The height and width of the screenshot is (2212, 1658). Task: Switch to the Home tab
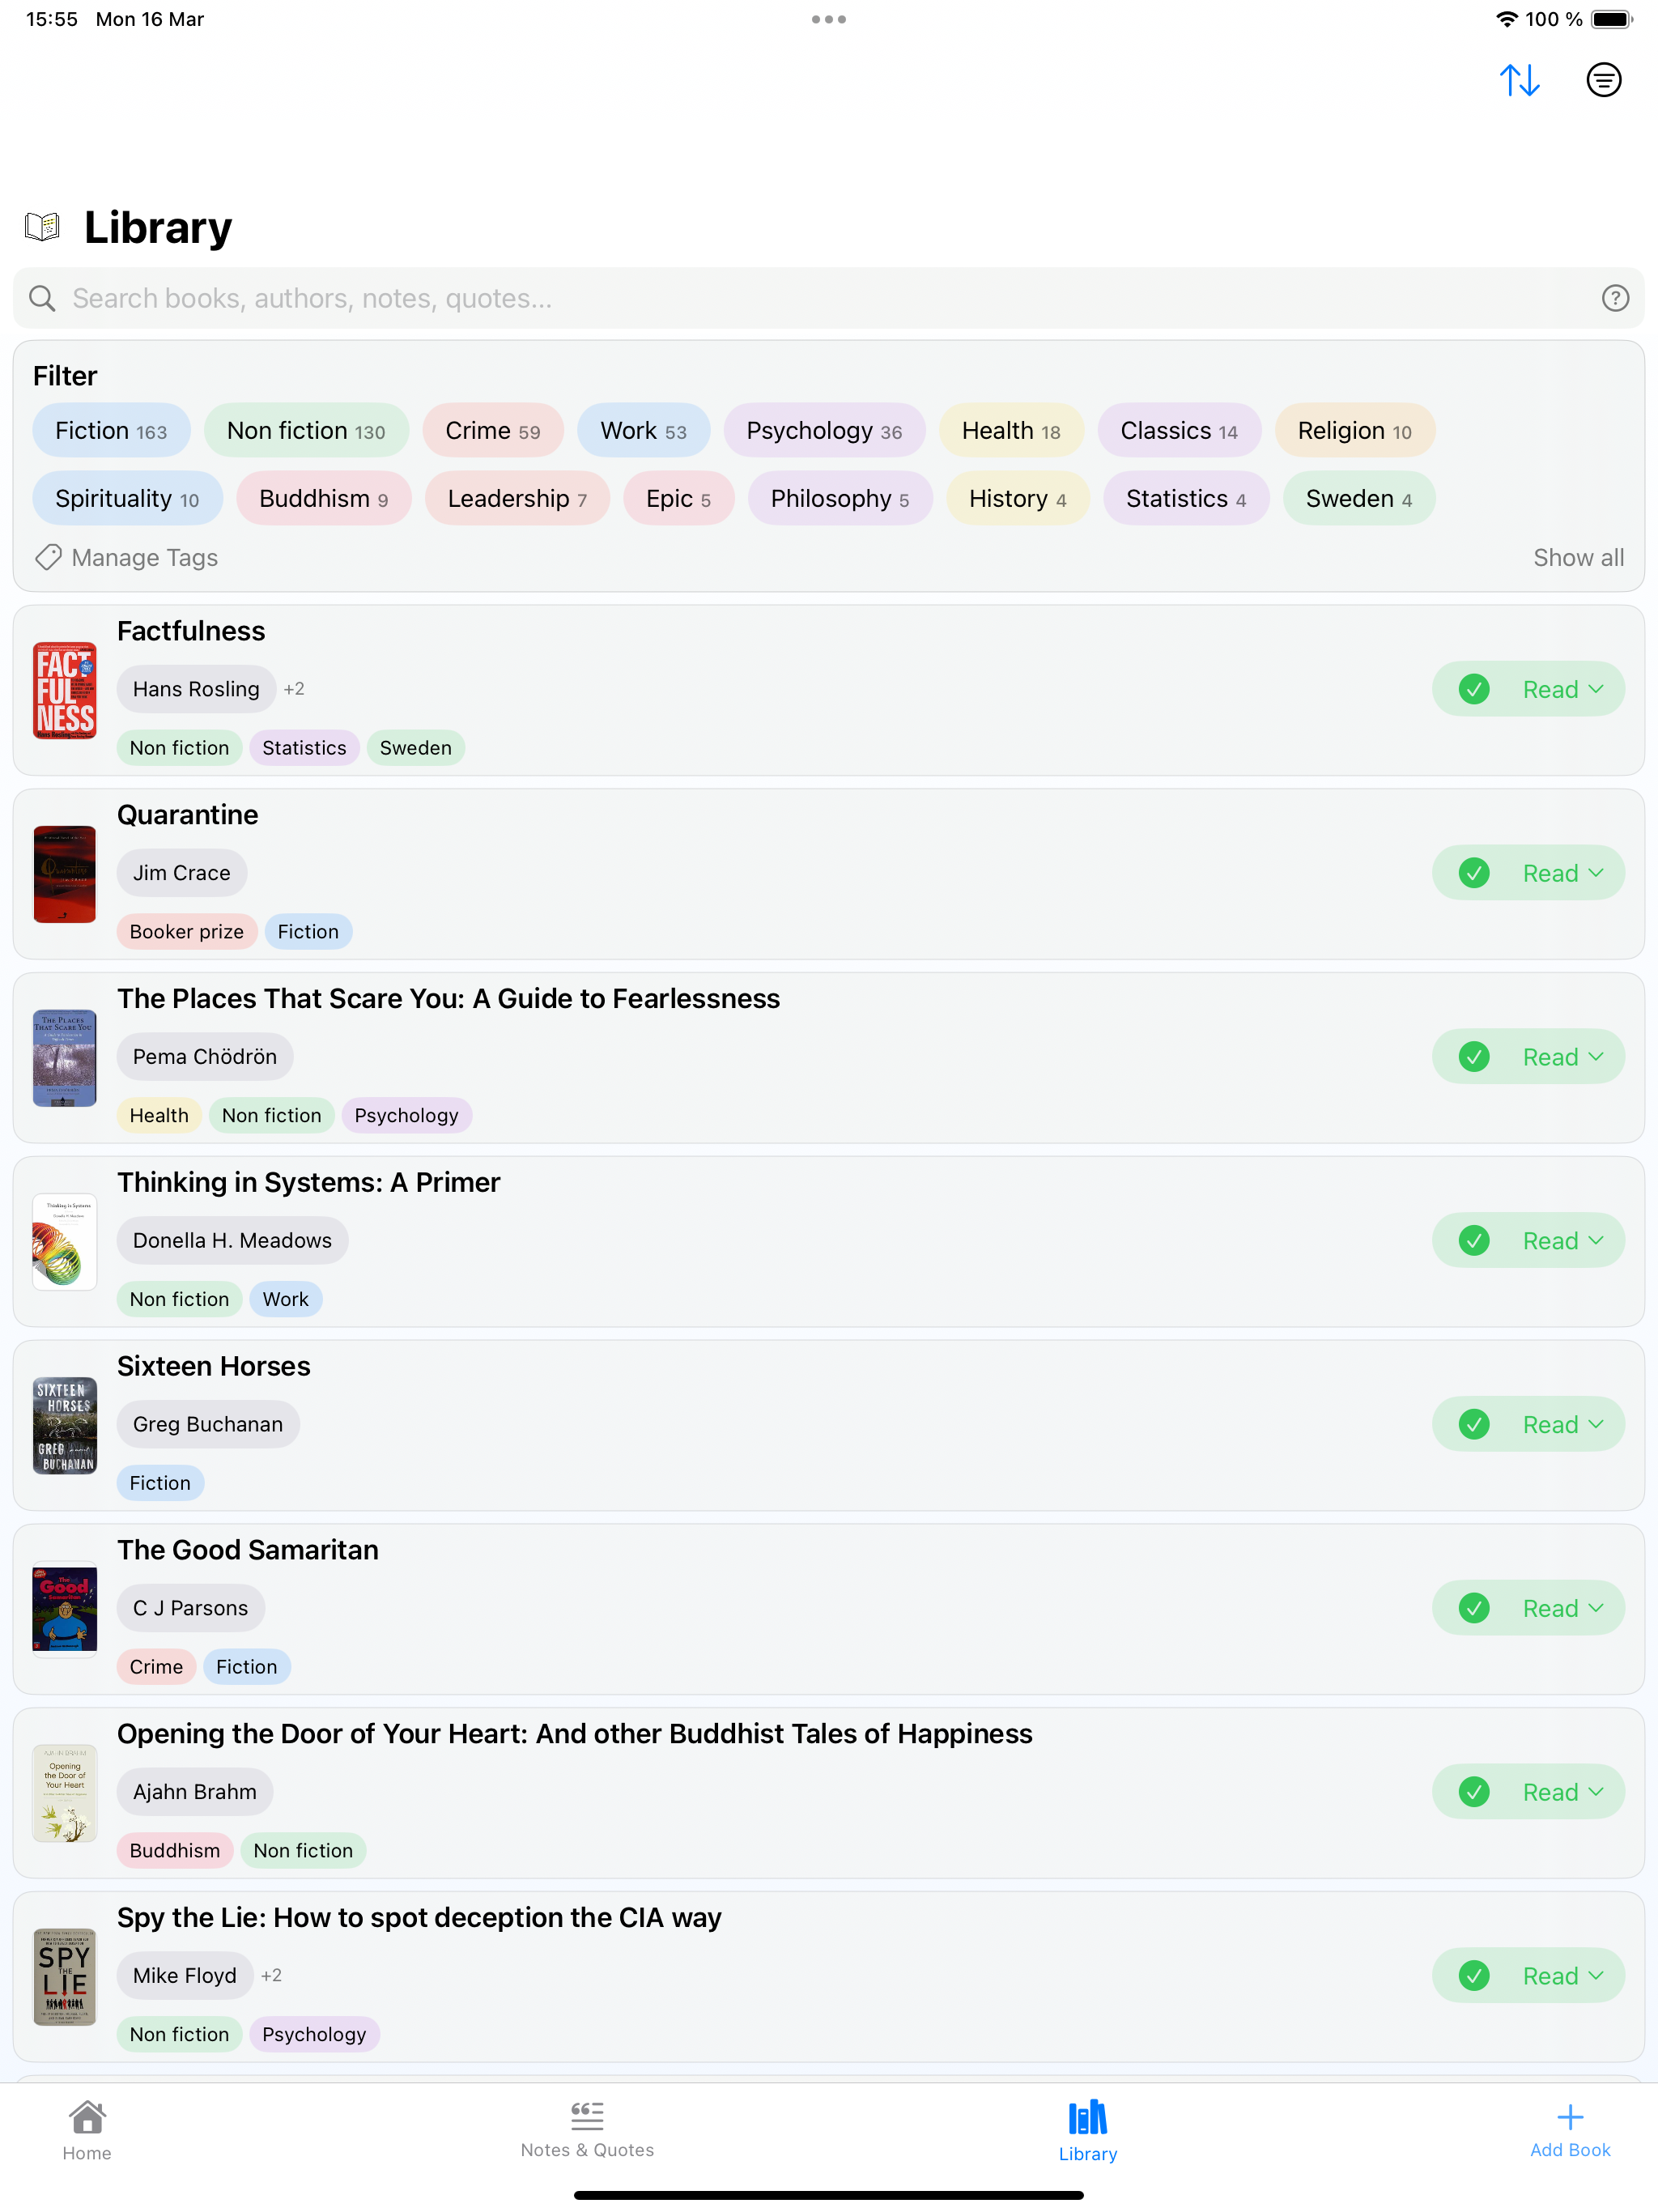pyautogui.click(x=87, y=2130)
